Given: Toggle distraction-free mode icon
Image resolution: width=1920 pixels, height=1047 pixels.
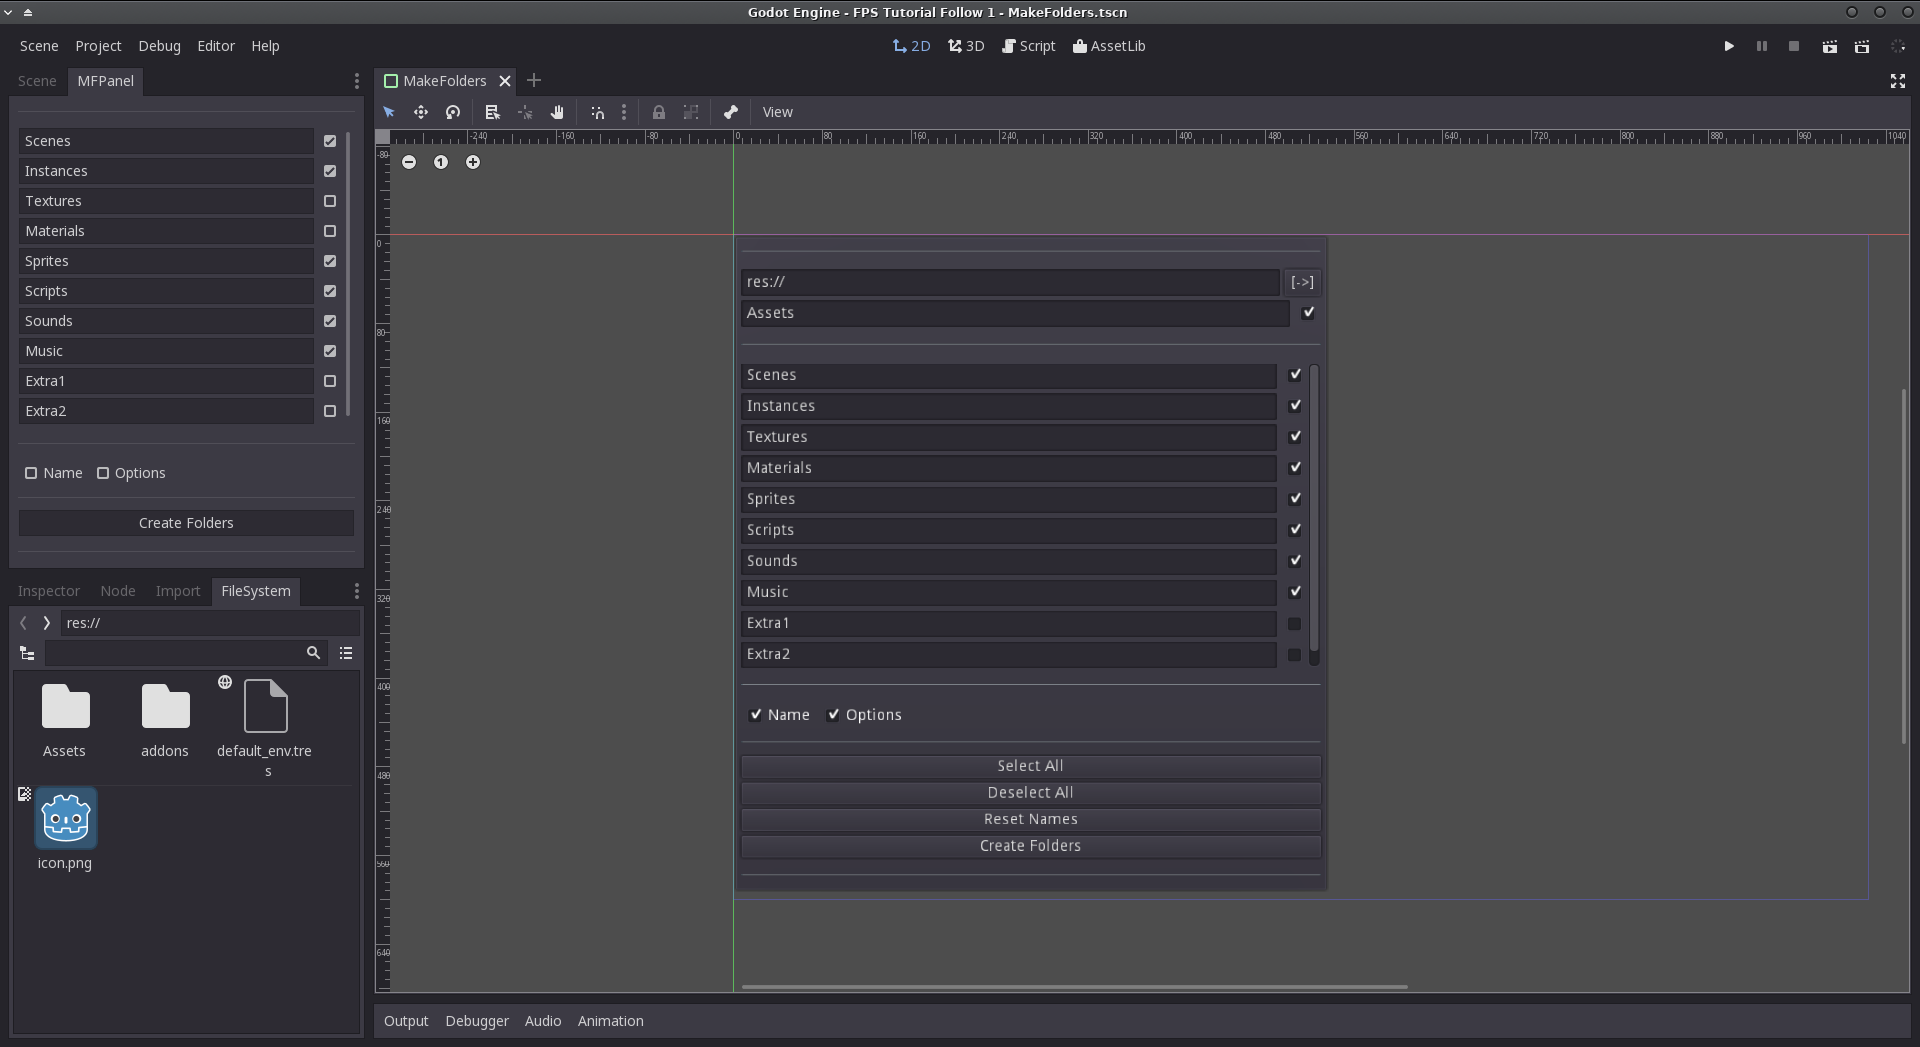Looking at the screenshot, I should [x=1898, y=81].
